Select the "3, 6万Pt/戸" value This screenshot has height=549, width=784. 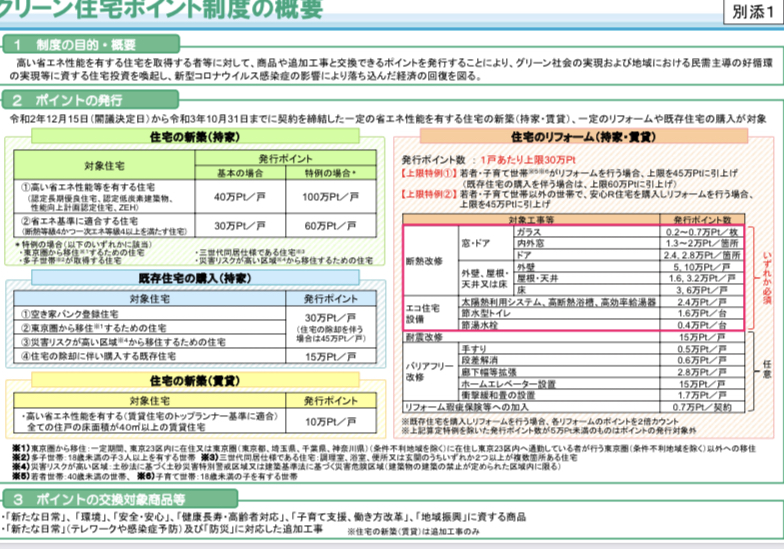coord(702,290)
